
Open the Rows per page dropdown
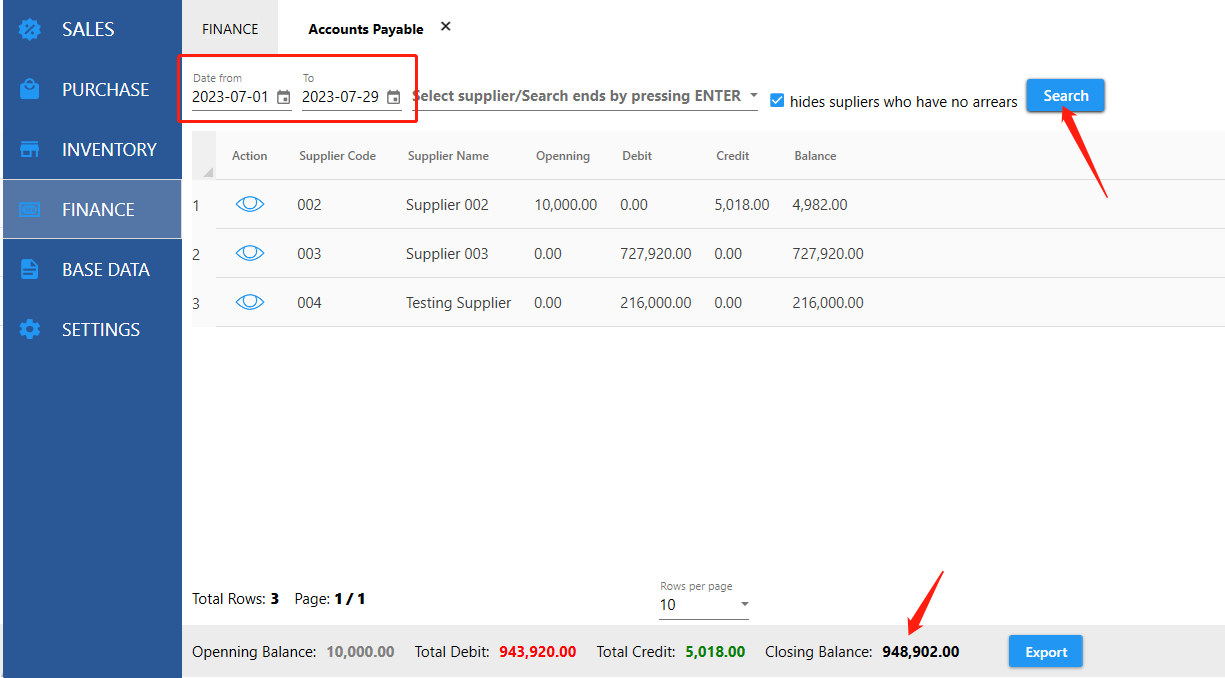point(744,604)
